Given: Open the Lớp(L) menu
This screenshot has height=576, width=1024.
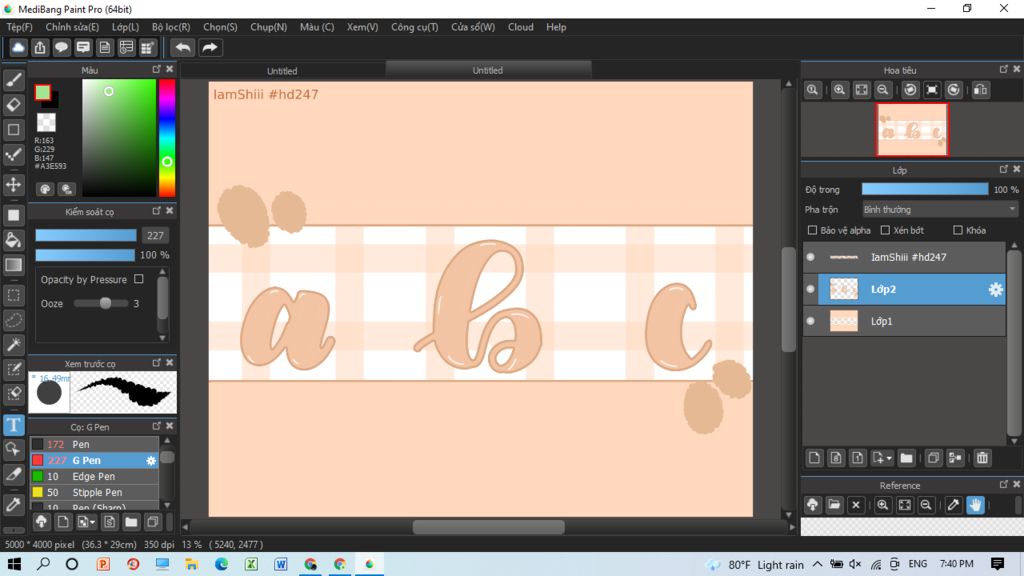Looking at the screenshot, I should tap(125, 27).
